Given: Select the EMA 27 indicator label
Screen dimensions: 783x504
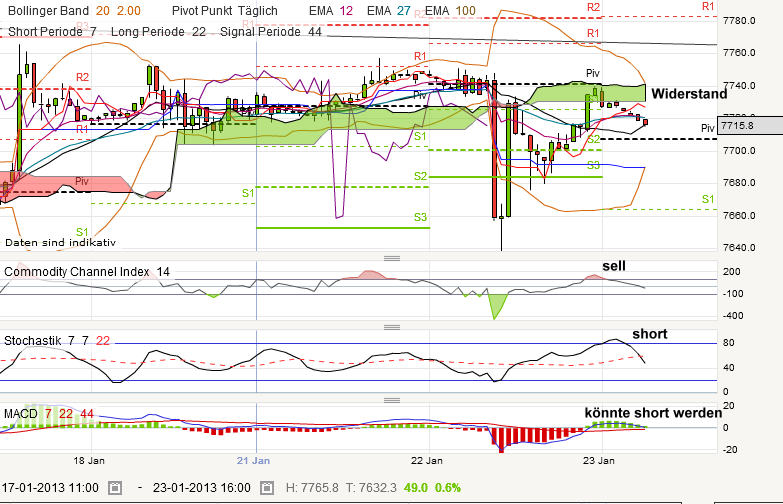Looking at the screenshot, I should point(389,10).
